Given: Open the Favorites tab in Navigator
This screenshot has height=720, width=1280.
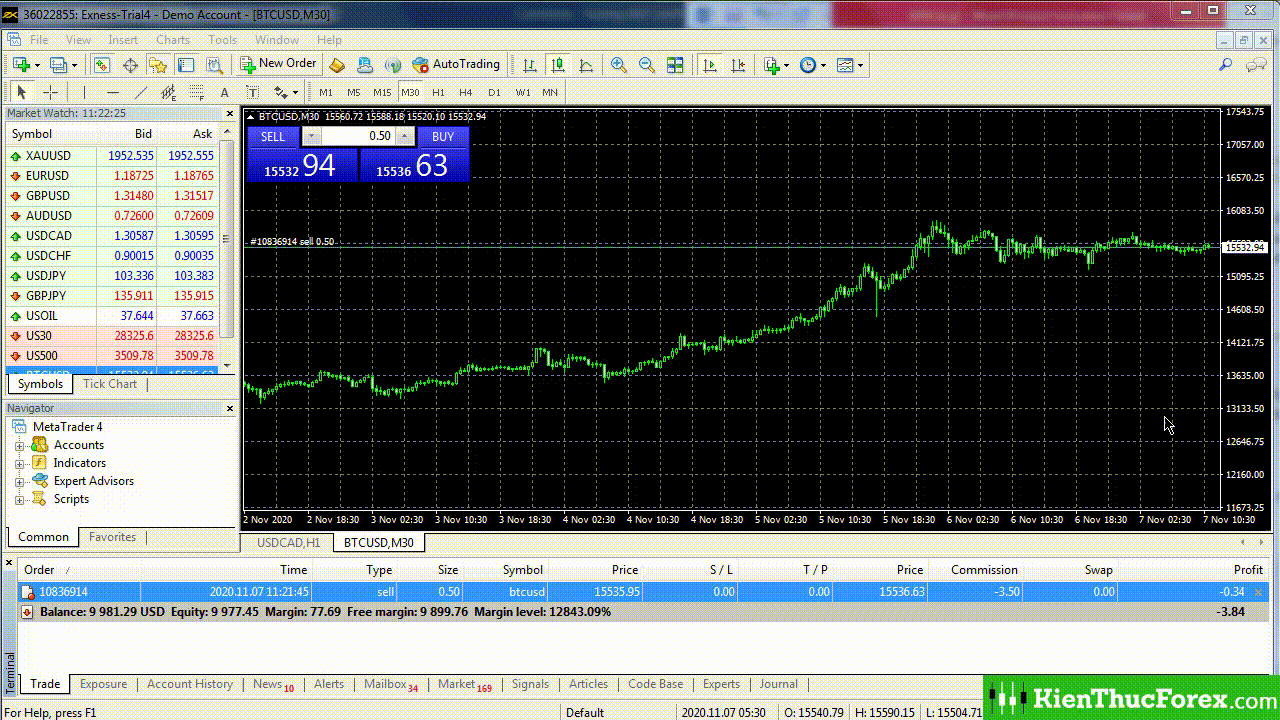Looking at the screenshot, I should 113,537.
